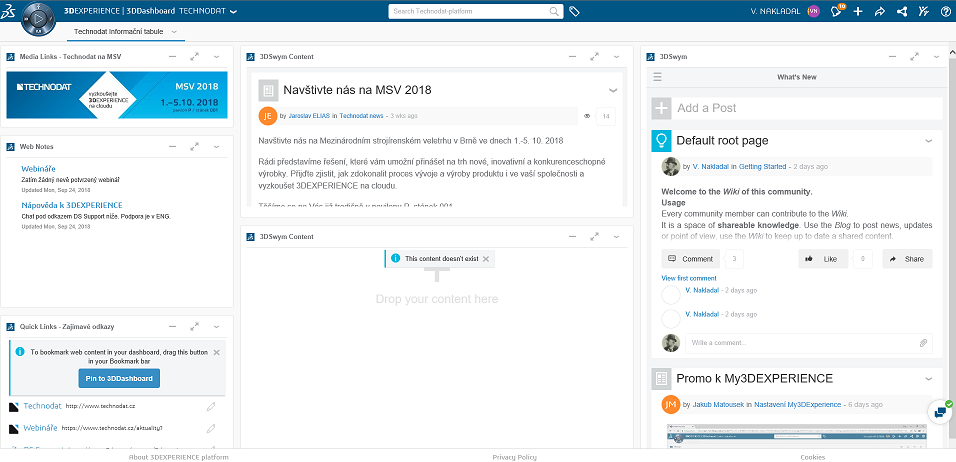Image resolution: width=956 pixels, height=462 pixels.
Task: Open the 3DEXPERIENCE compass
Action: [38, 19]
